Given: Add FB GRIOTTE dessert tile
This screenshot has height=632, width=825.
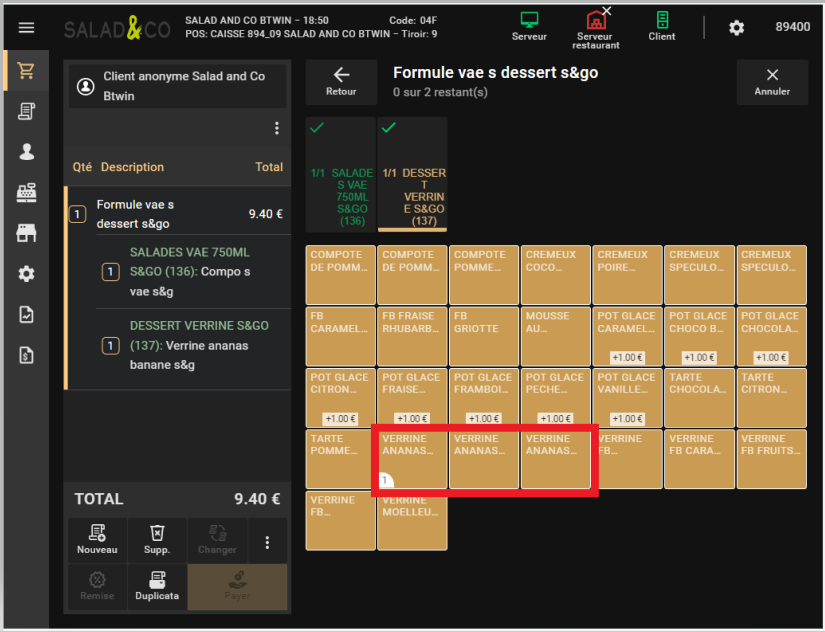Looking at the screenshot, I should [484, 336].
